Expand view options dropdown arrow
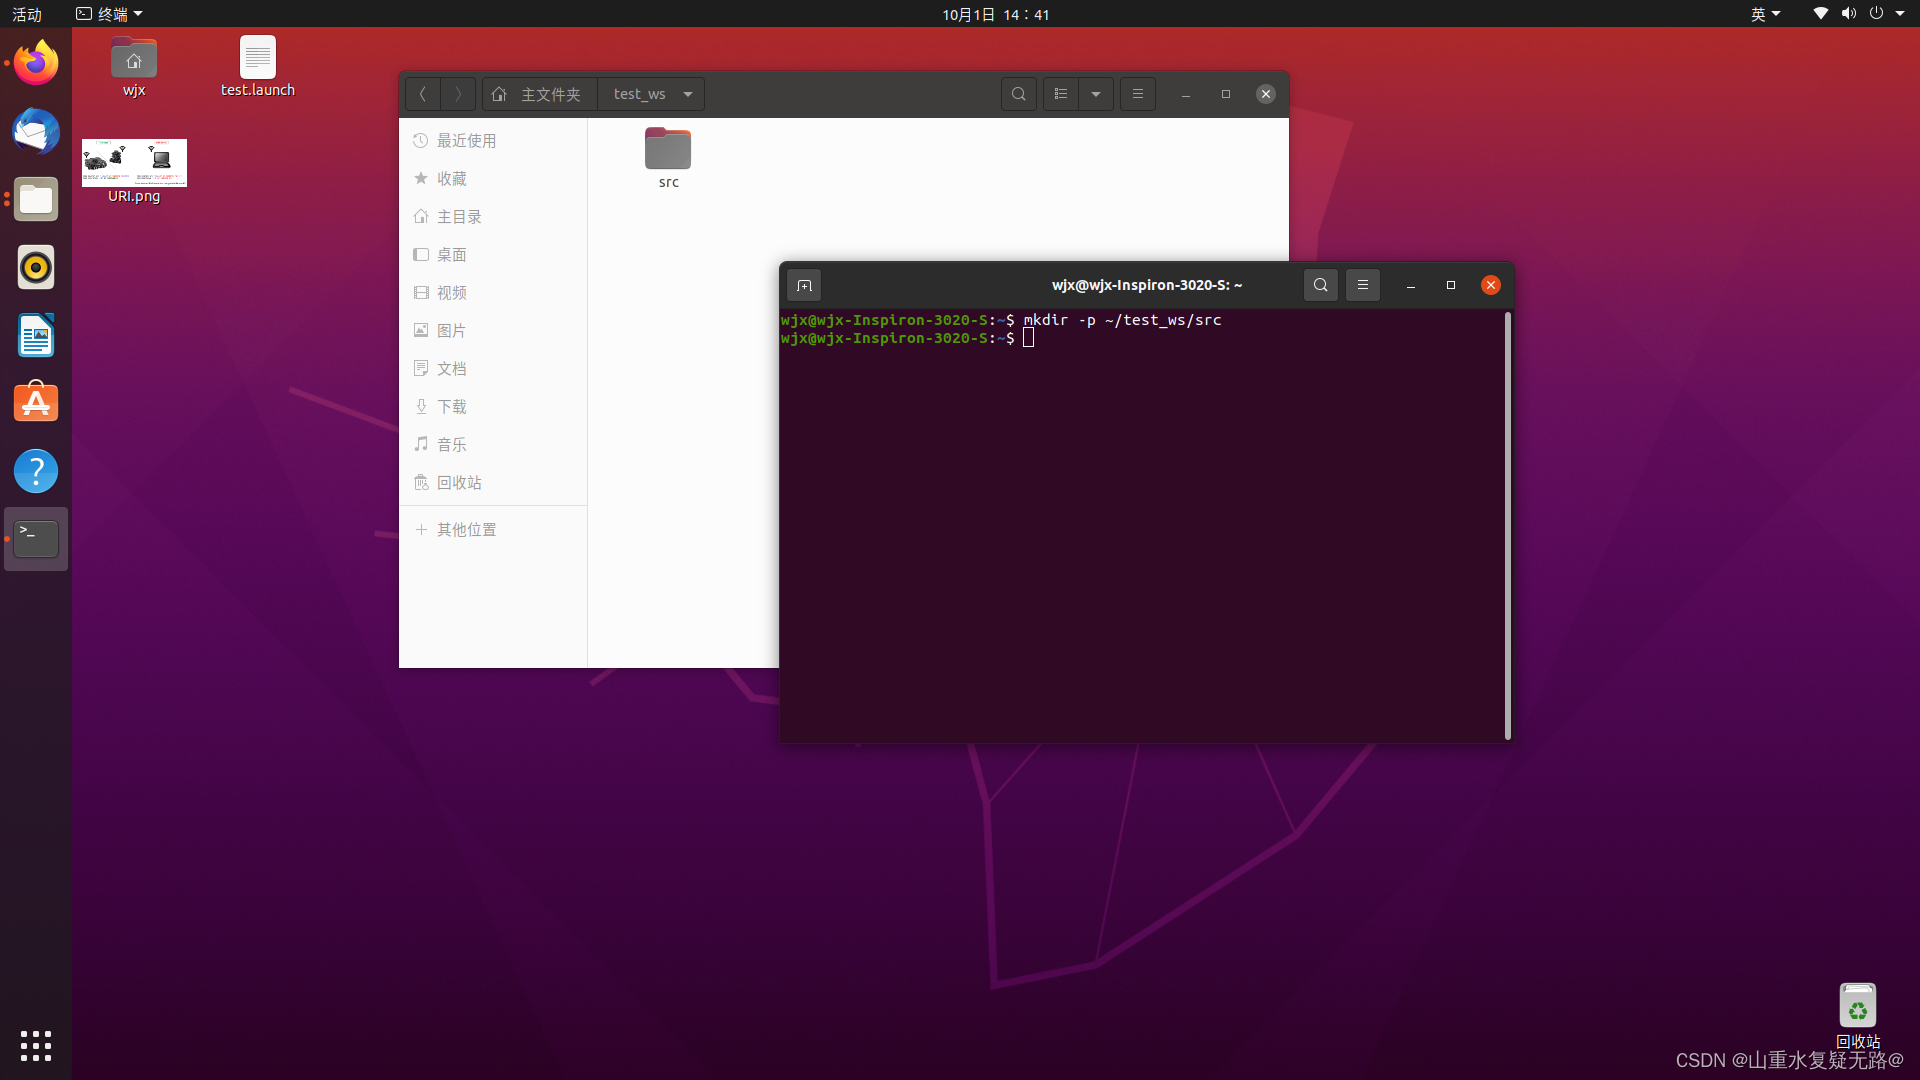The image size is (1920, 1080). pyautogui.click(x=1096, y=94)
